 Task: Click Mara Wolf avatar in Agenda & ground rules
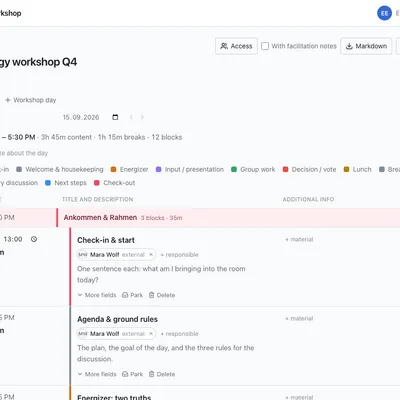[83, 334]
